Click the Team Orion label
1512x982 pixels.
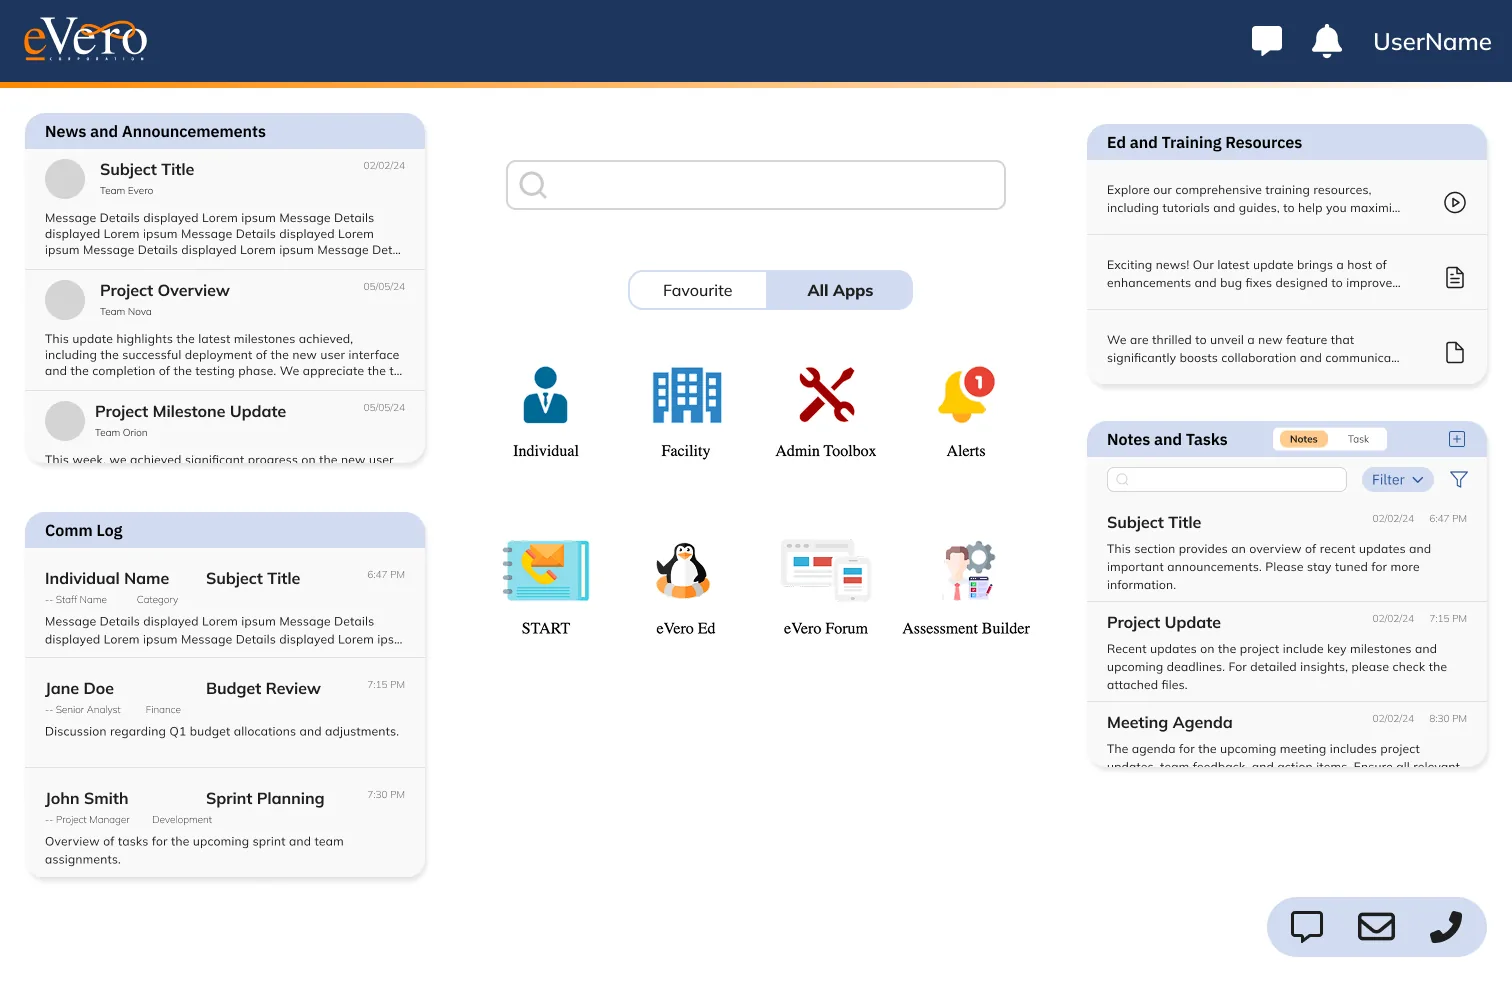(121, 433)
